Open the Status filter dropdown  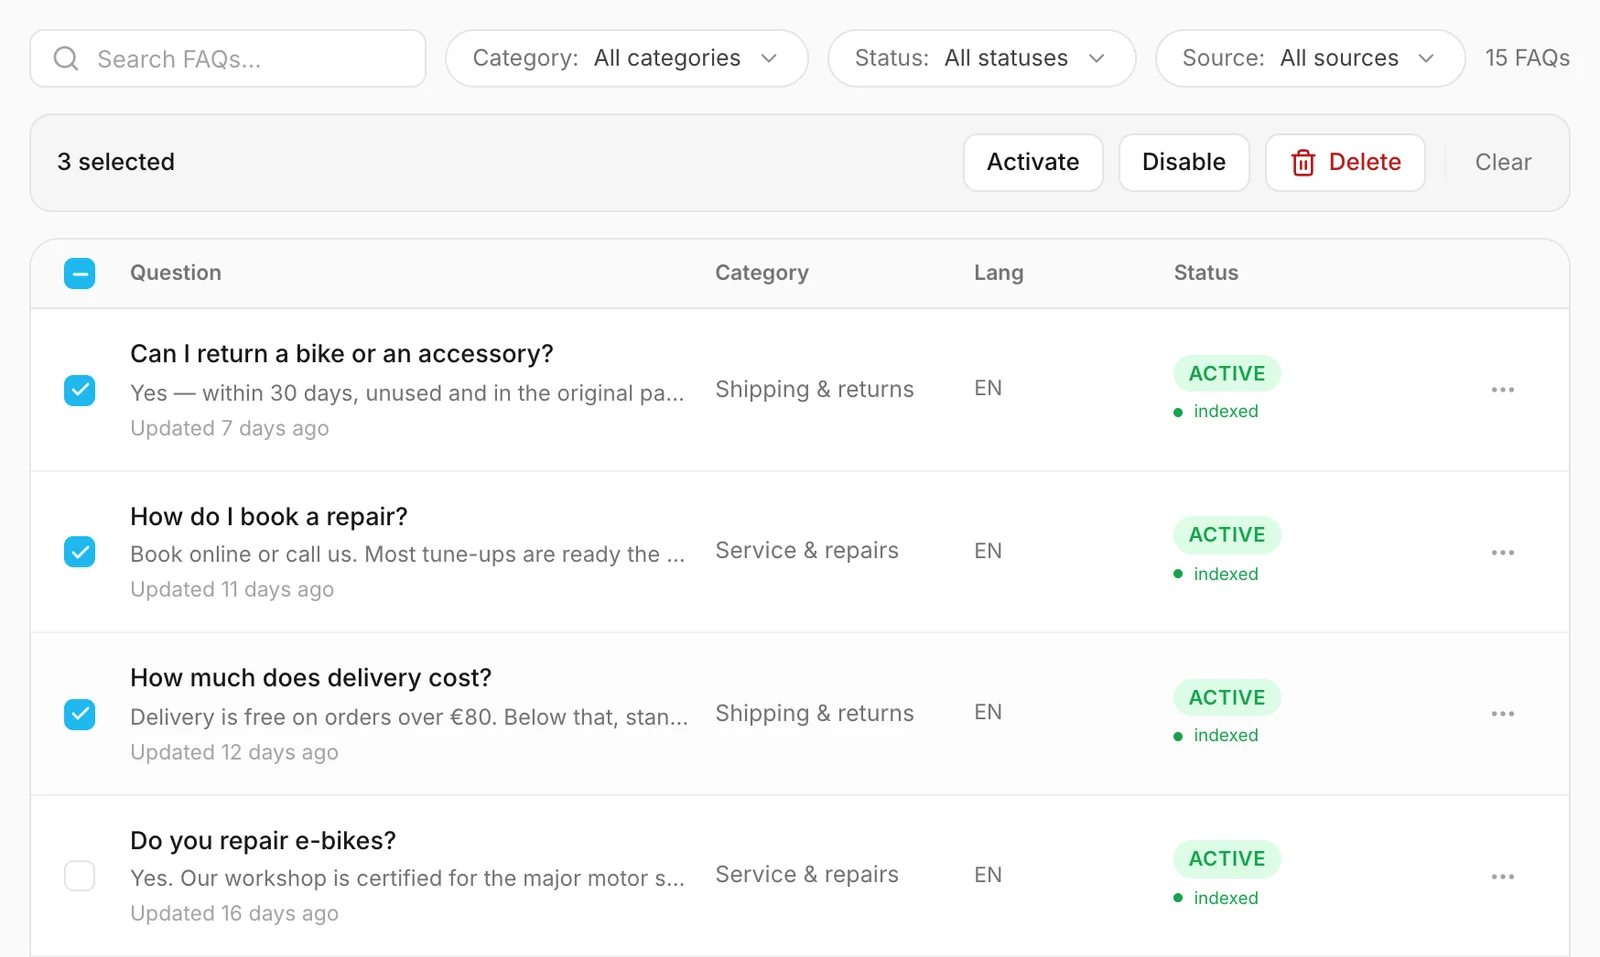[982, 58]
